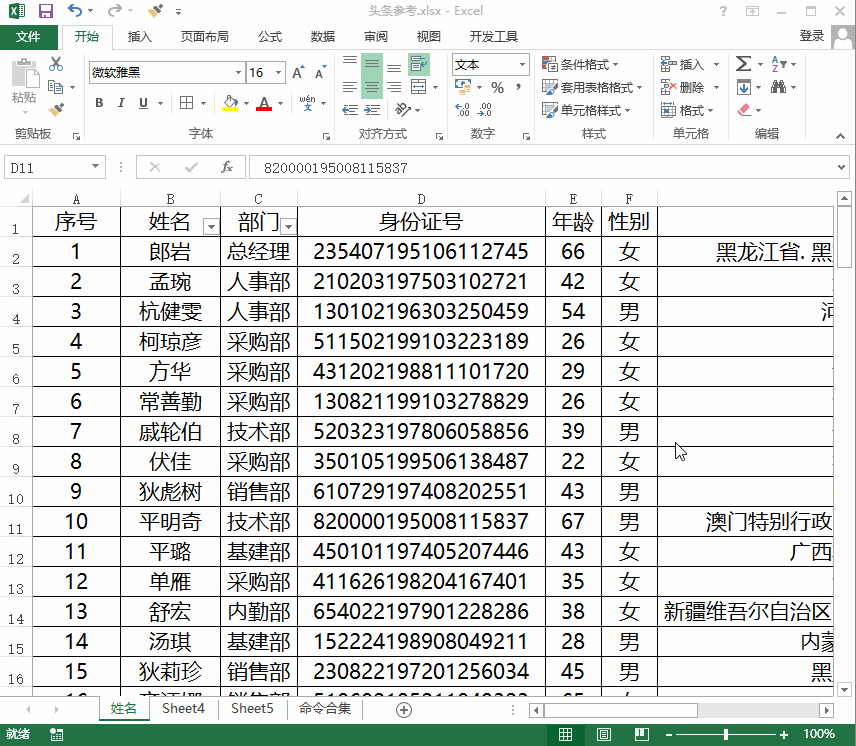The height and width of the screenshot is (746, 856).
Task: Click 条件格式 conditional formatting button
Action: (x=581, y=65)
